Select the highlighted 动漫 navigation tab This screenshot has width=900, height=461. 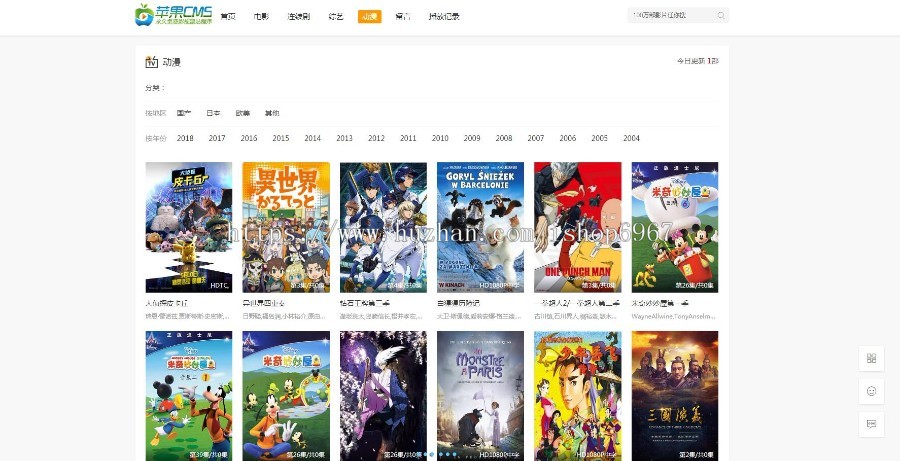point(369,17)
